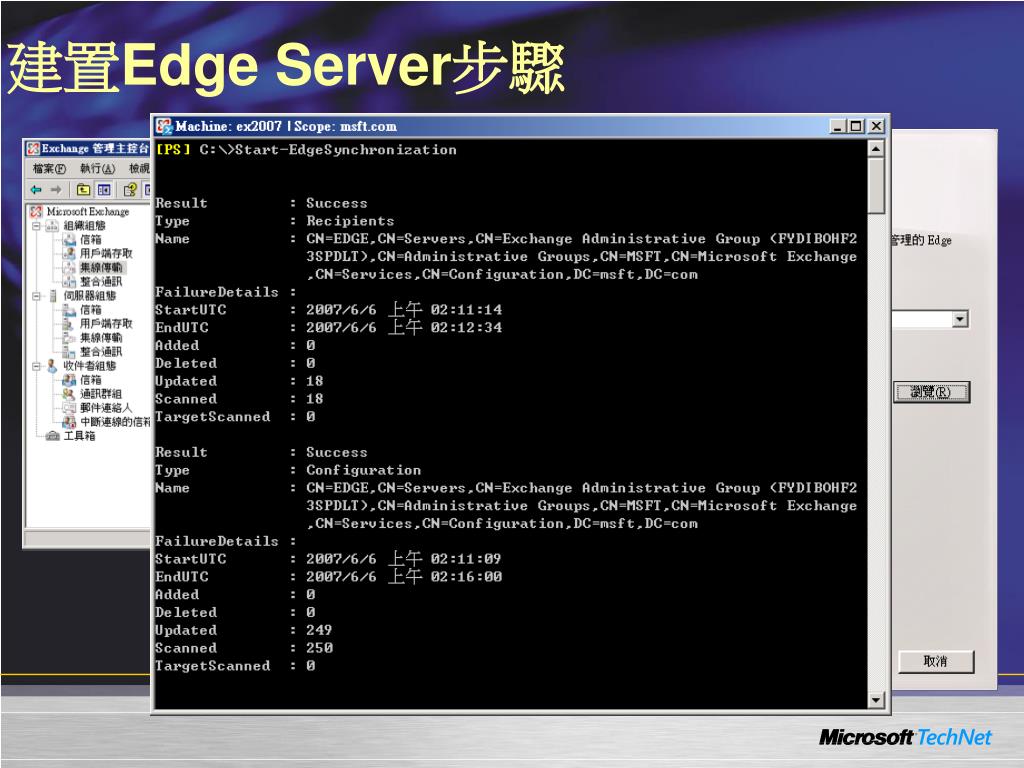Click the 信箱 icon under 收件者組態

(69, 380)
